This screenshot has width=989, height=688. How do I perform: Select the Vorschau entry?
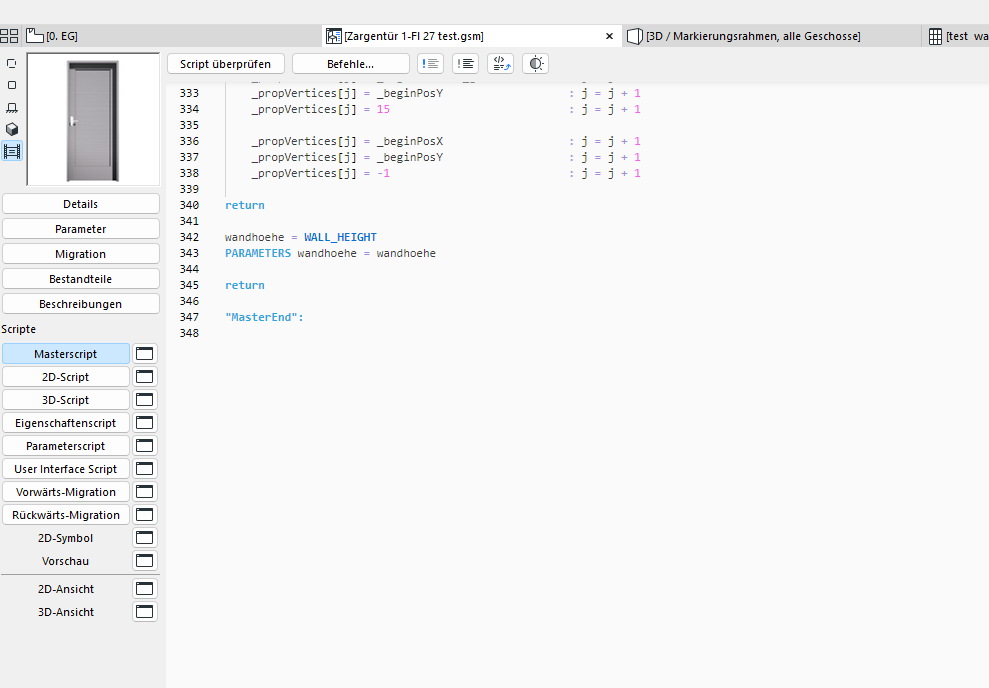pos(66,561)
